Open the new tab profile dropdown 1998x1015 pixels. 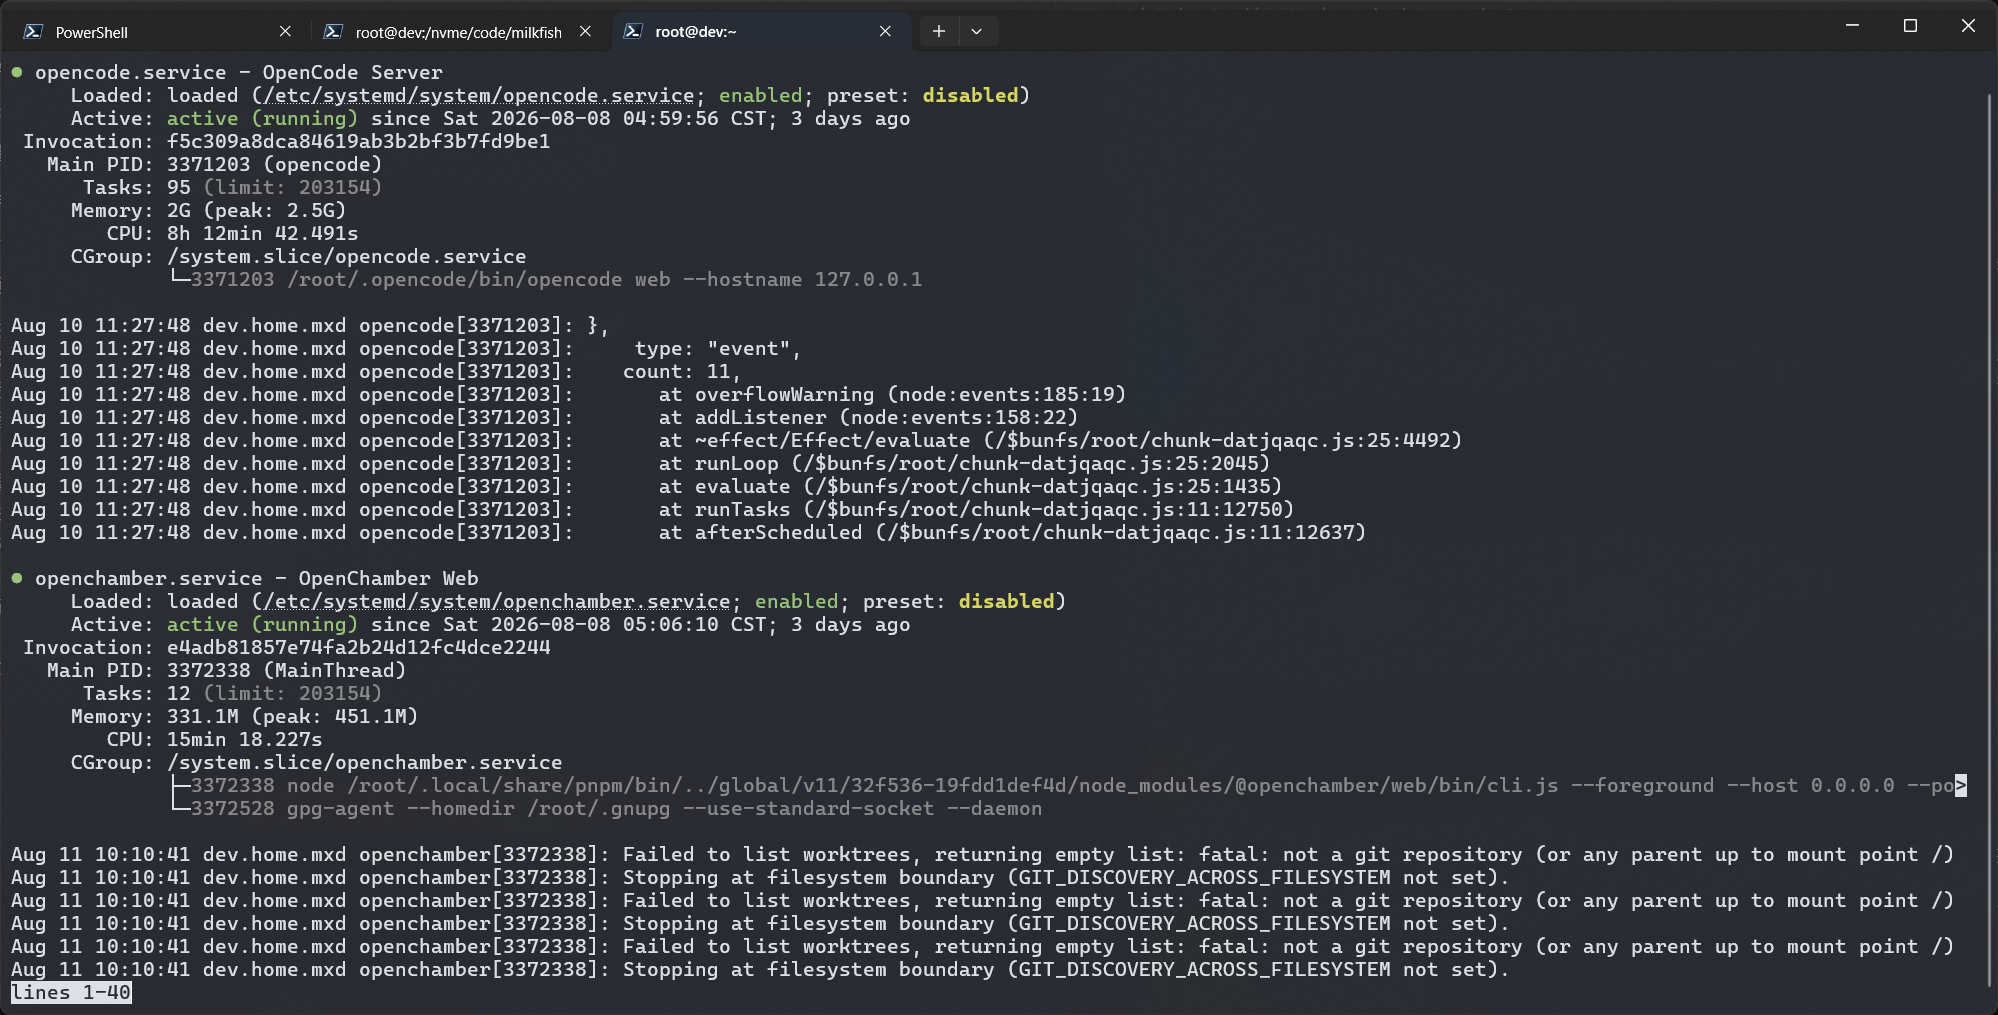pos(977,31)
